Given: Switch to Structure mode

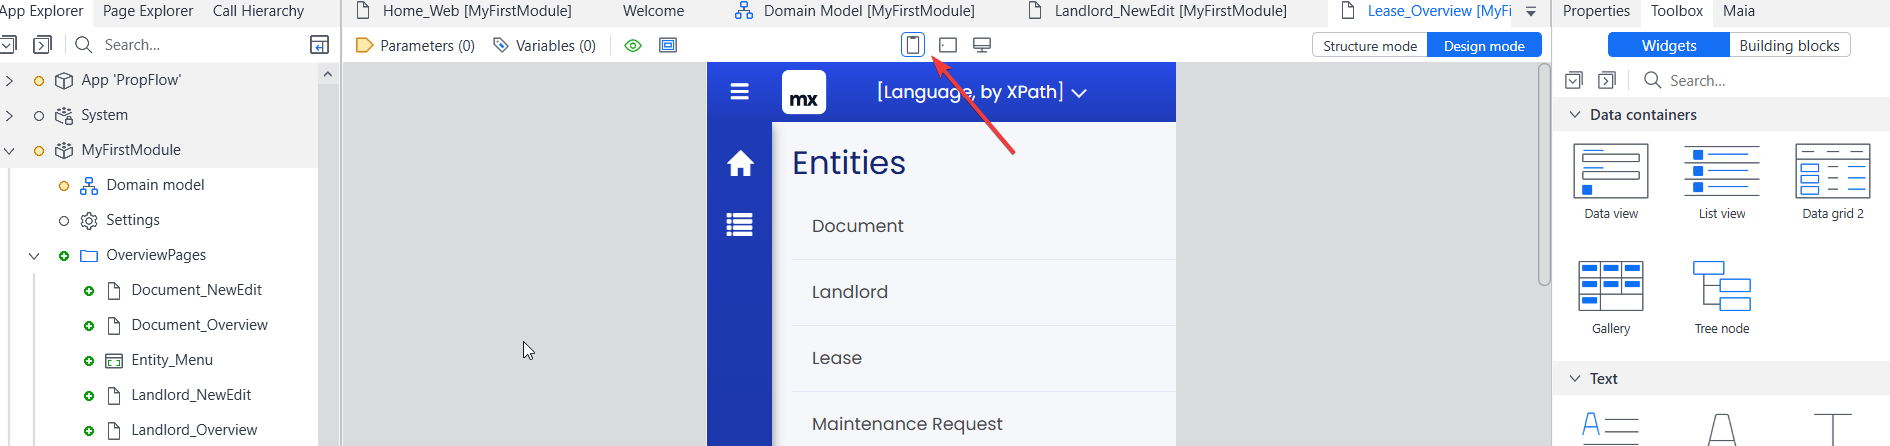Looking at the screenshot, I should [1370, 45].
